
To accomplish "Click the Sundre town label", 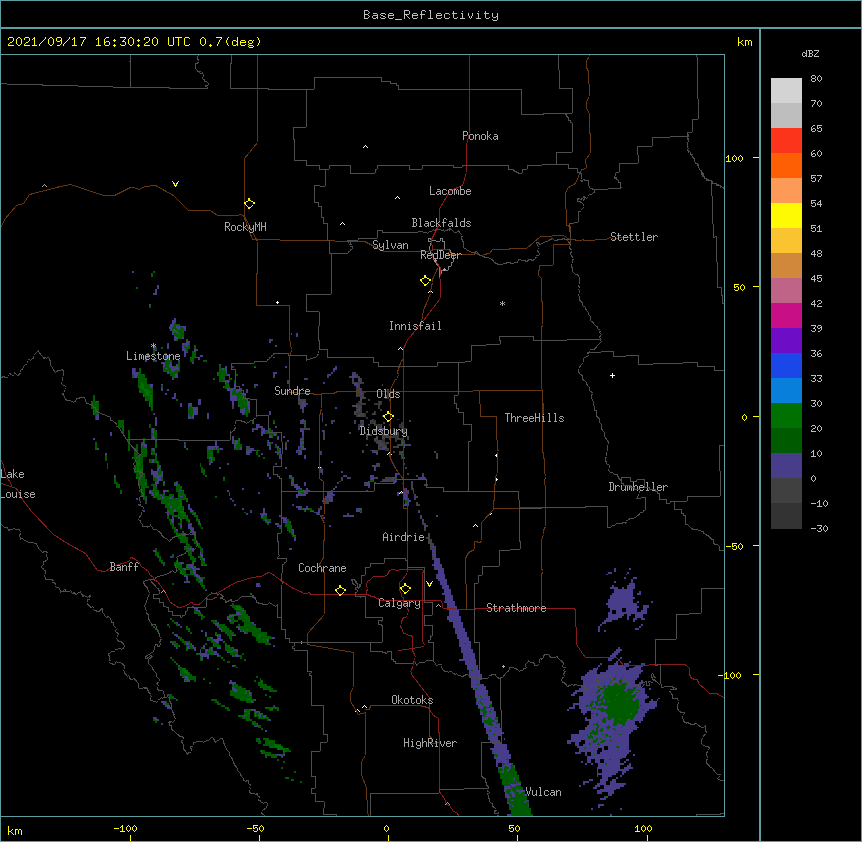I will coord(292,391).
